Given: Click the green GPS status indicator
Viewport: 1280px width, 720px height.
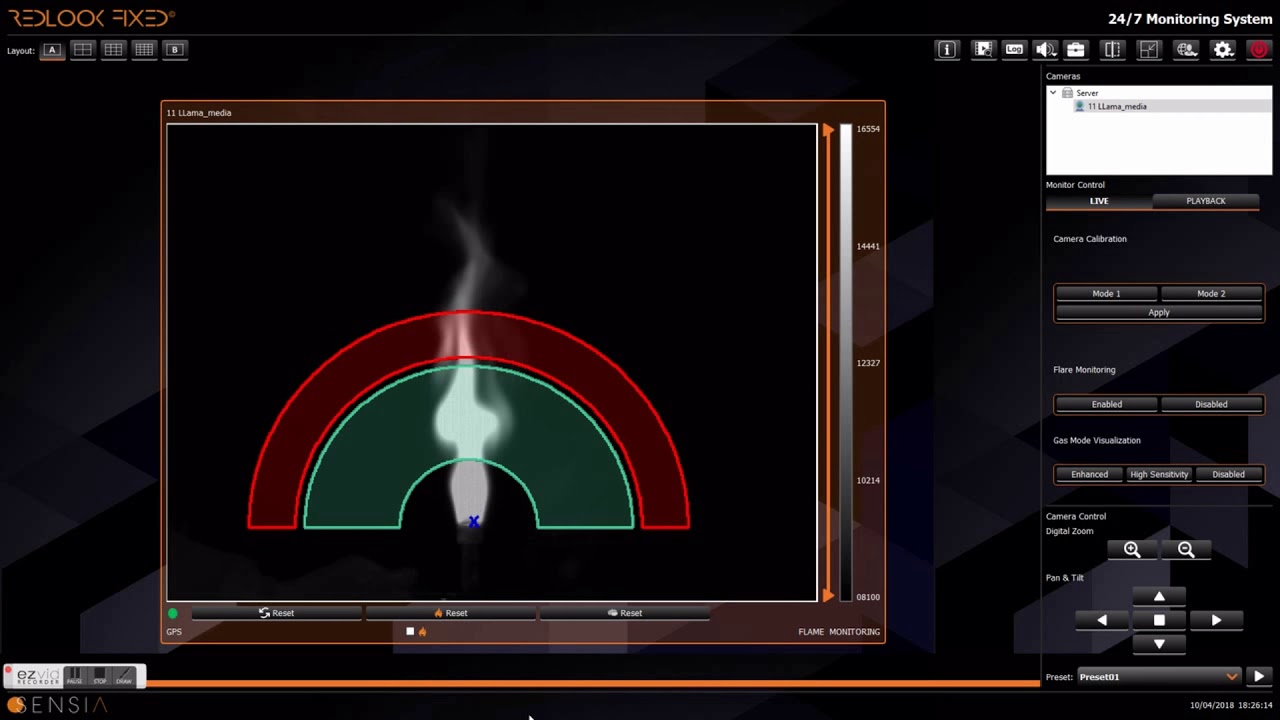Looking at the screenshot, I should (173, 614).
